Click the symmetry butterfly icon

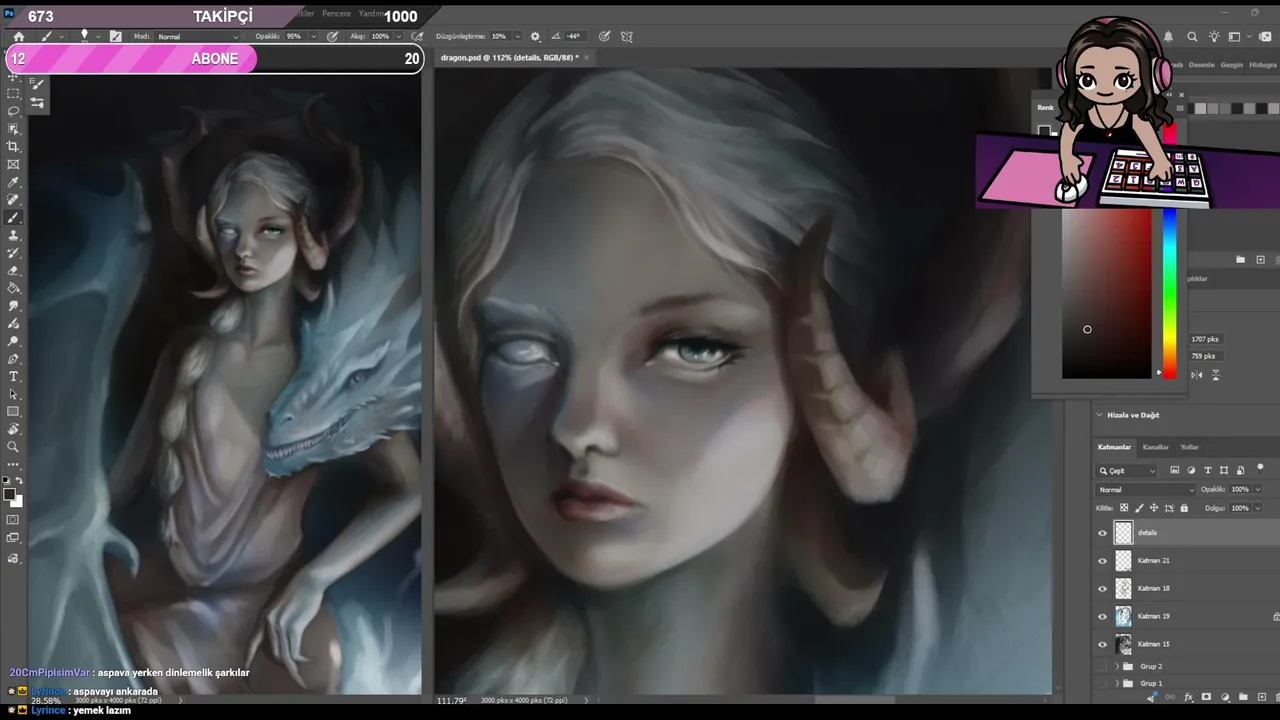(627, 36)
